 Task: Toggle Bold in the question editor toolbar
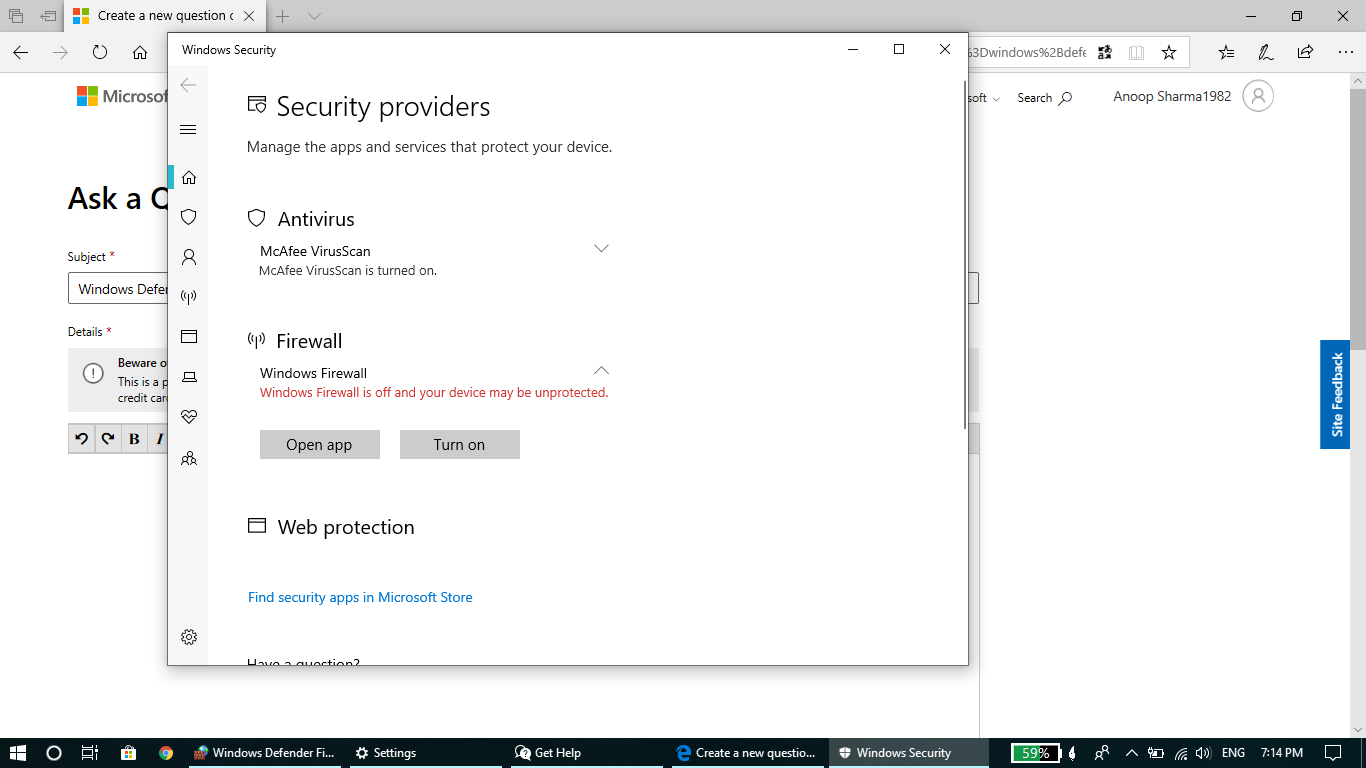[x=134, y=439]
